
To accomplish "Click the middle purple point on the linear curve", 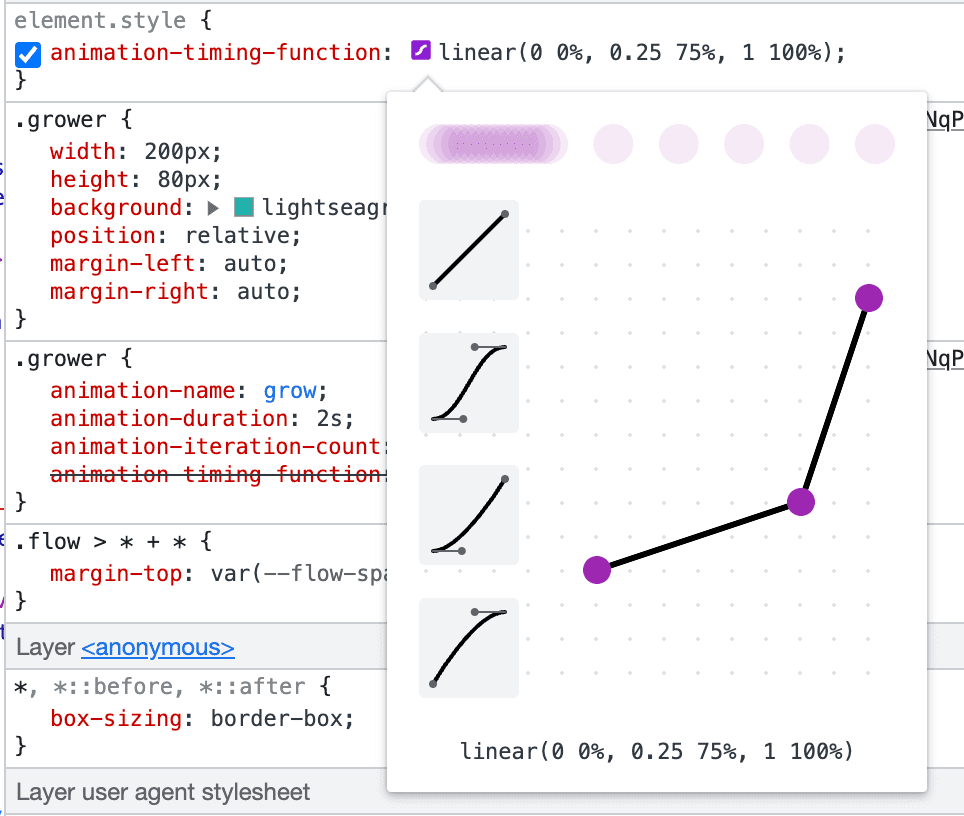I will coord(800,503).
